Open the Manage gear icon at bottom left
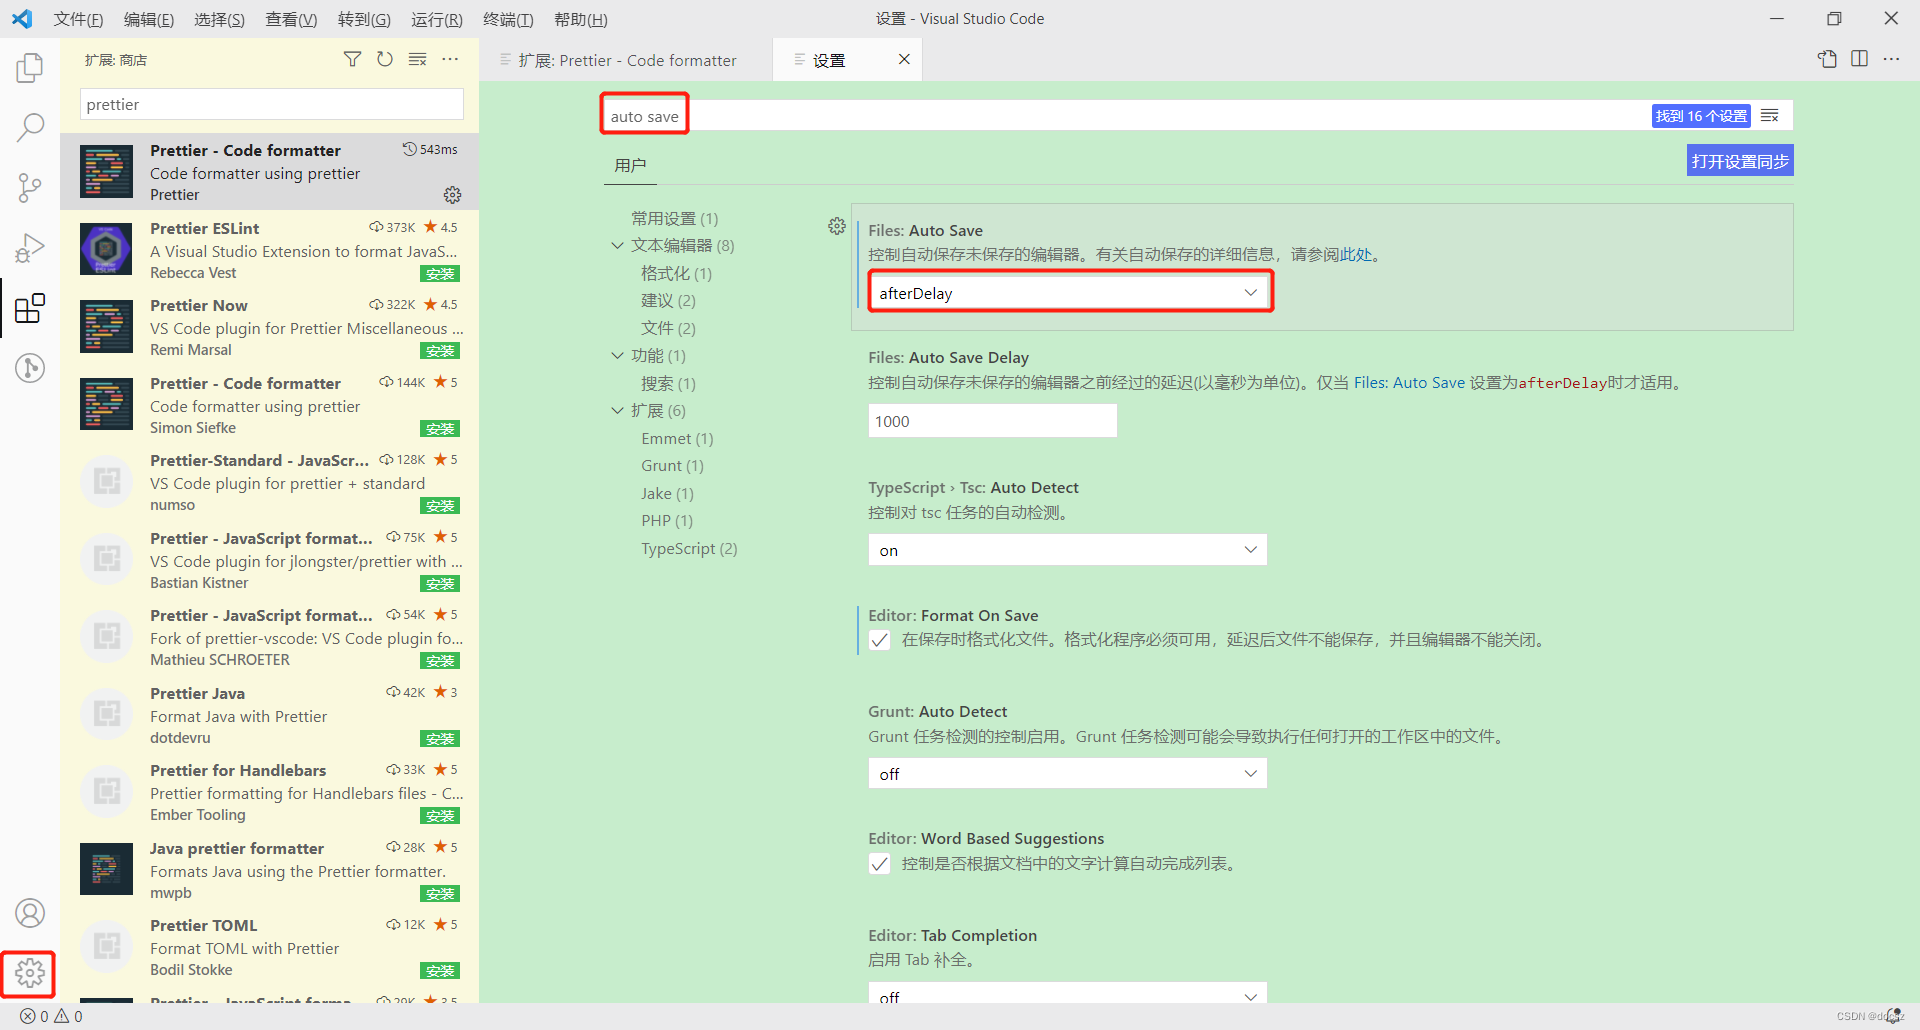This screenshot has width=1920, height=1030. 29,973
